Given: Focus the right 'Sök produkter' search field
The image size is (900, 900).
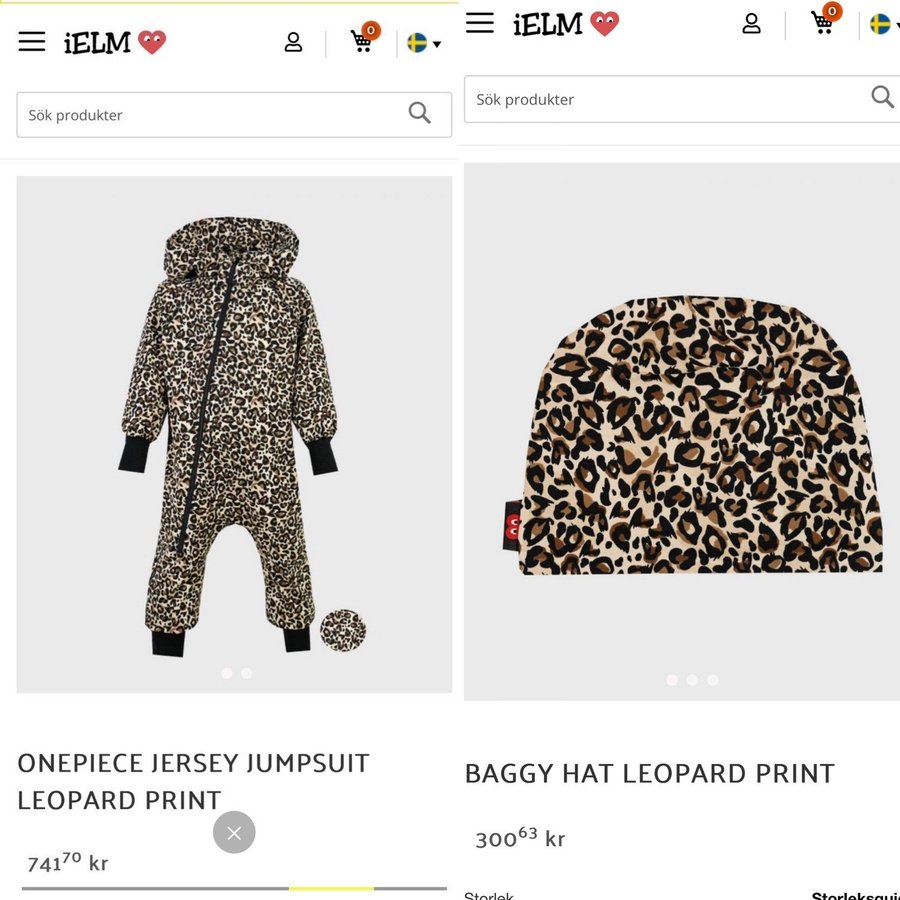Looking at the screenshot, I should (660, 99).
